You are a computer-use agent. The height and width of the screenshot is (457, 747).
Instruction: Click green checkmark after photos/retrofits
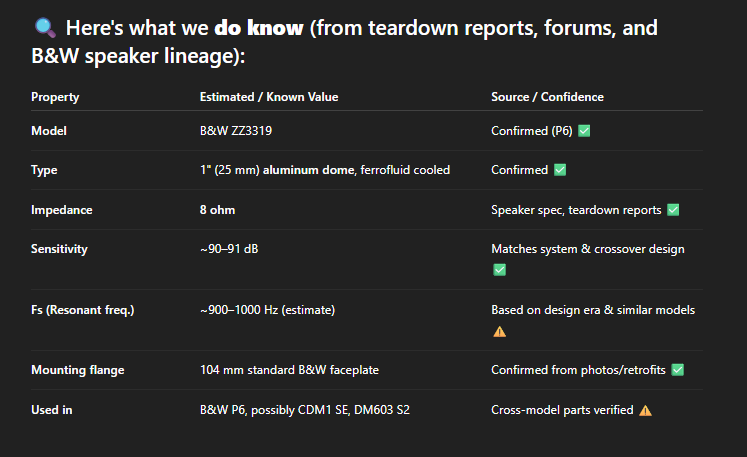click(x=677, y=370)
